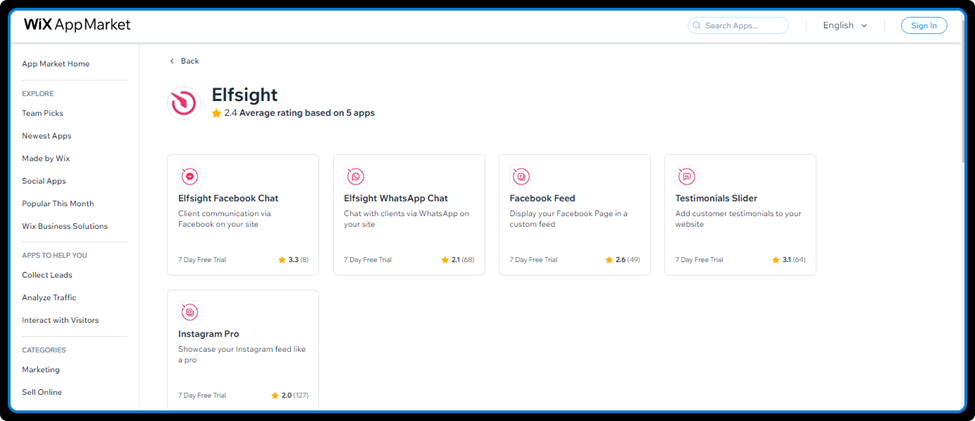Viewport: 975px width, 421px height.
Task: Open the Facebook Feed app title
Action: [542, 198]
